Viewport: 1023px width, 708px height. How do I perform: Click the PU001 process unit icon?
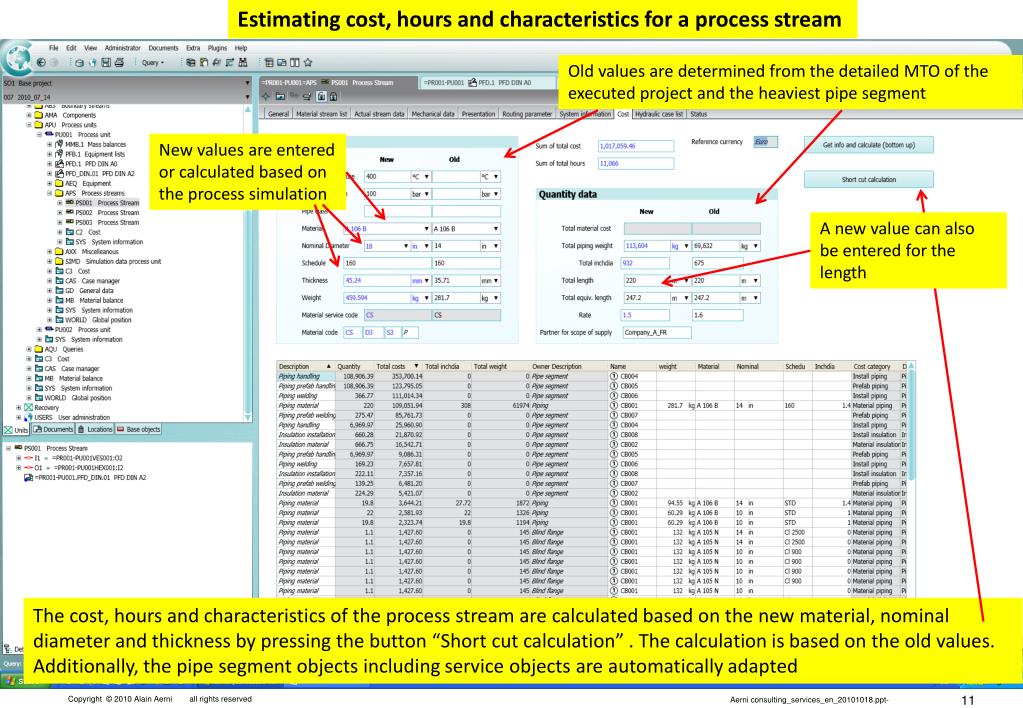pos(49,134)
